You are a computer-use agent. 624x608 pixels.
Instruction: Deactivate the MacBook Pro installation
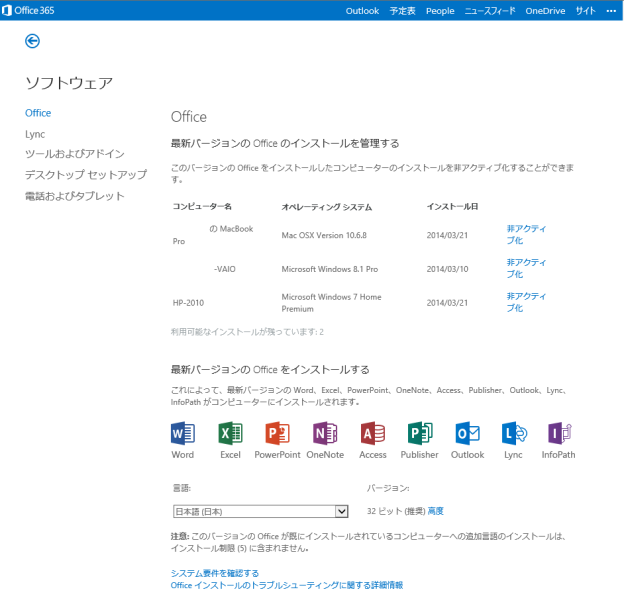(526, 234)
